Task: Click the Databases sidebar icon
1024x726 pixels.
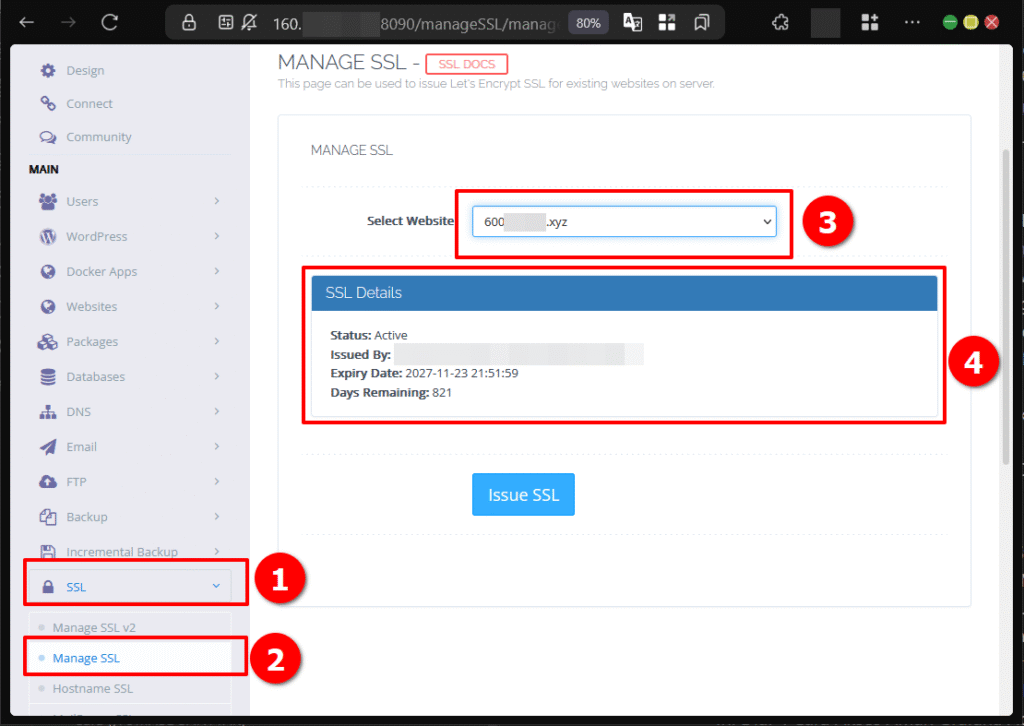Action: tap(49, 376)
